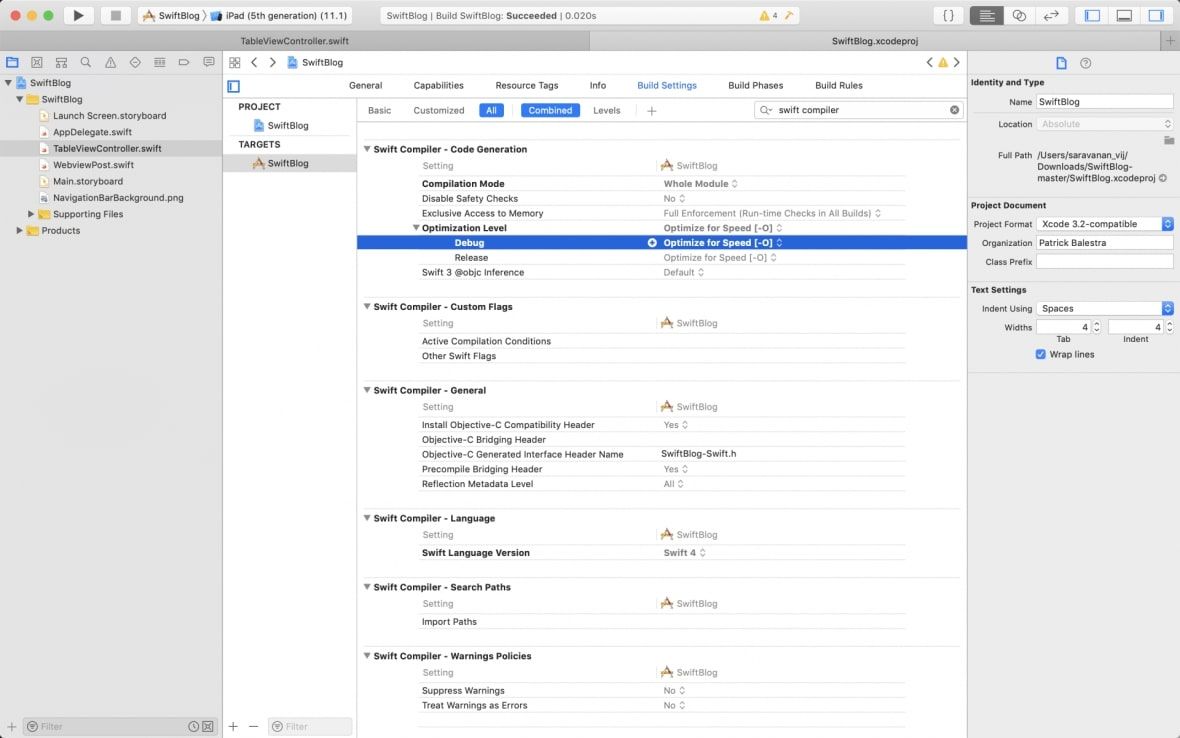This screenshot has width=1180, height=738.
Task: Select the All settings filter
Action: [x=491, y=111]
